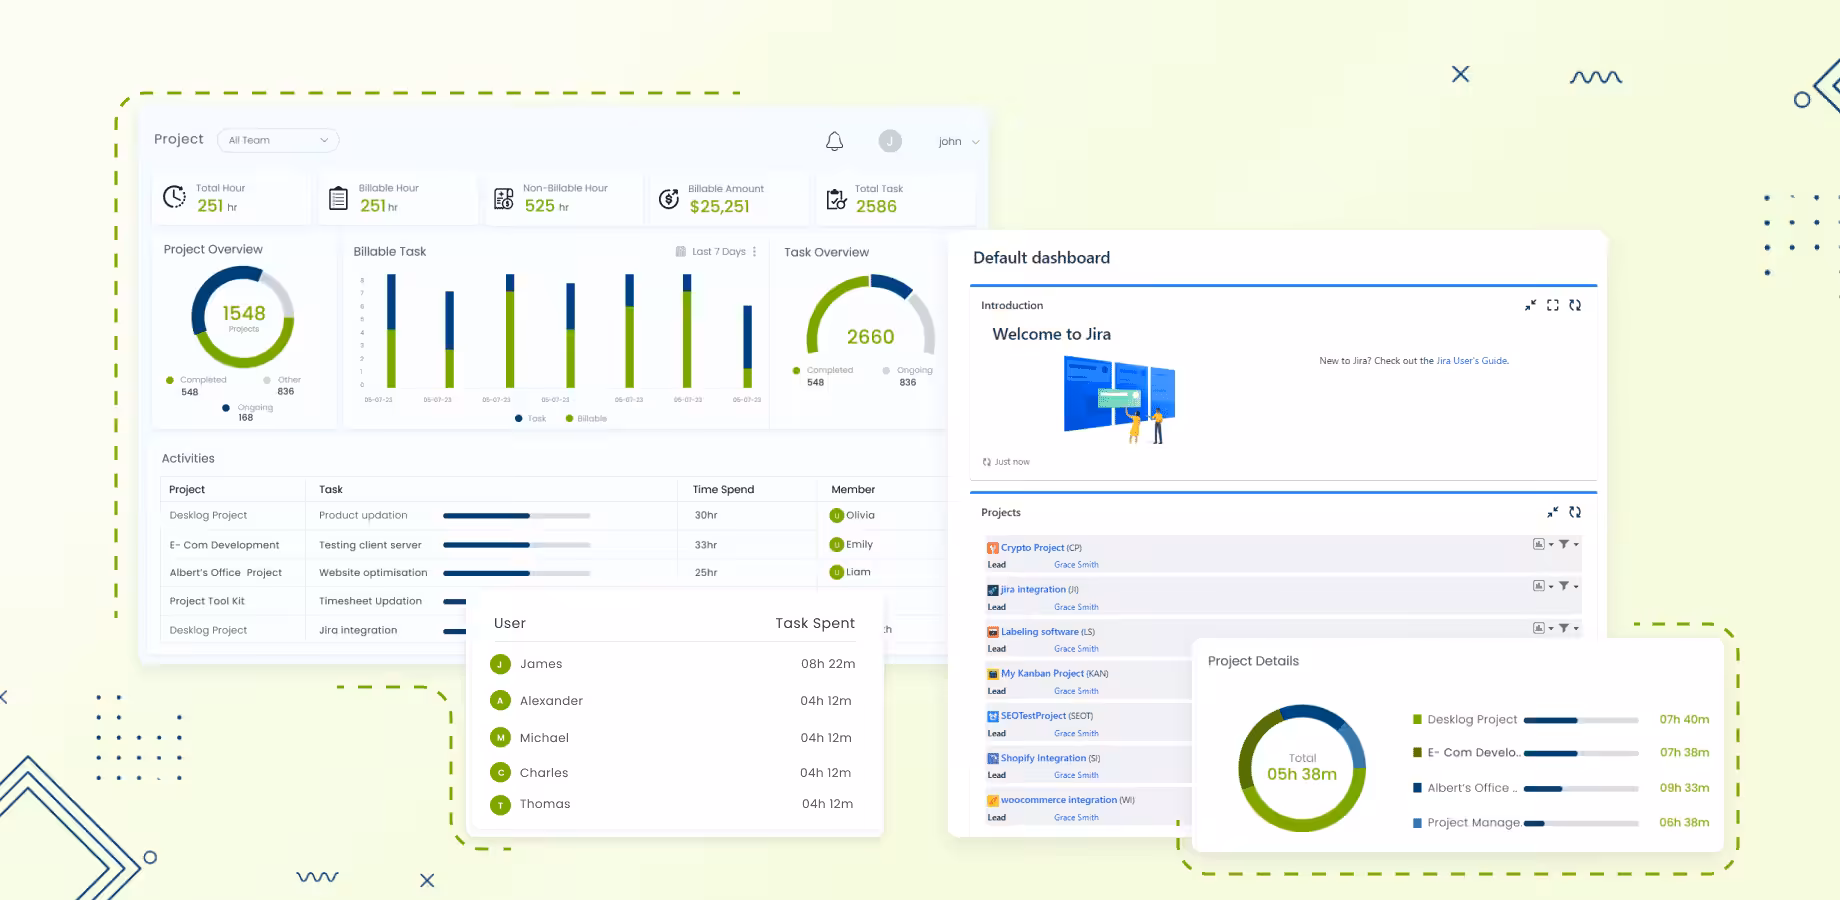This screenshot has height=900, width=1840.
Task: Open the Crypto Project link
Action: point(1032,548)
